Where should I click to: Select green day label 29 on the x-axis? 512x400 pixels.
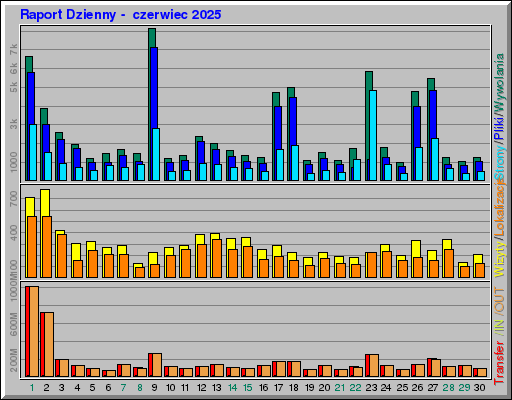pos(464,388)
